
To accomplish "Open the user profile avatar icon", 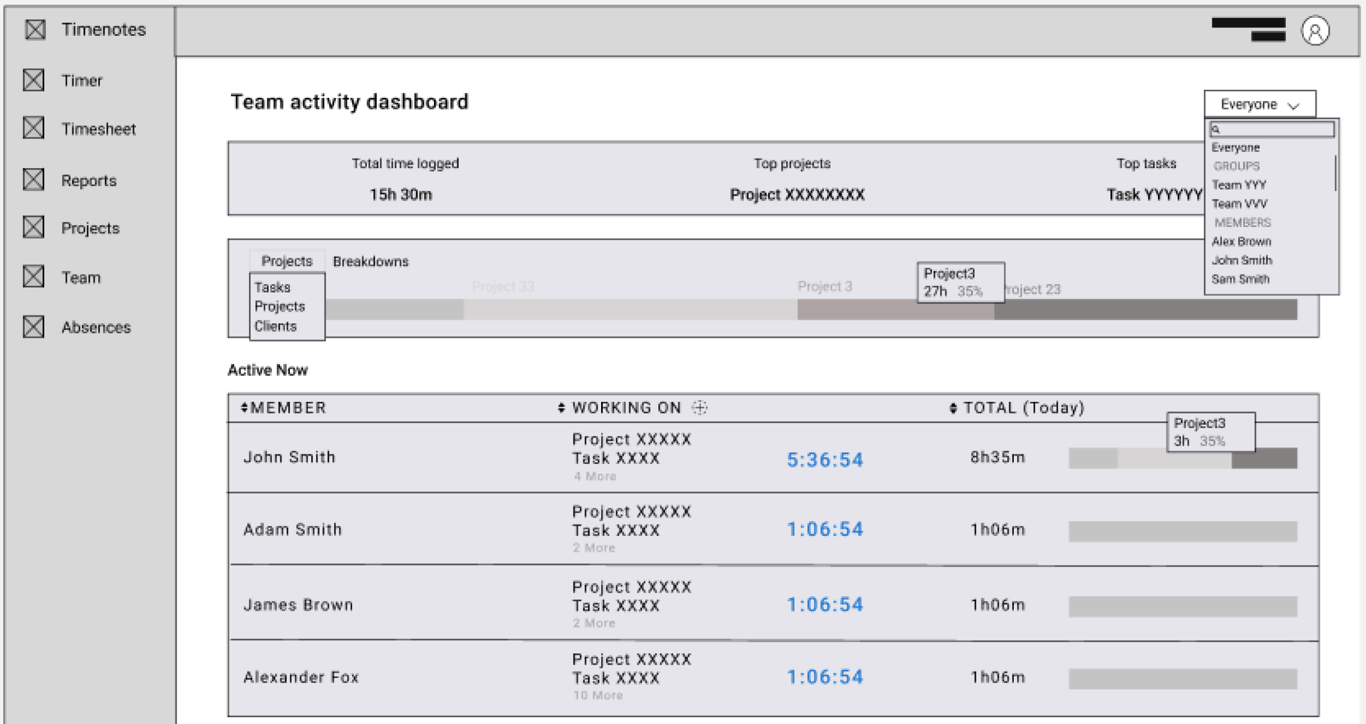I will tap(1315, 31).
